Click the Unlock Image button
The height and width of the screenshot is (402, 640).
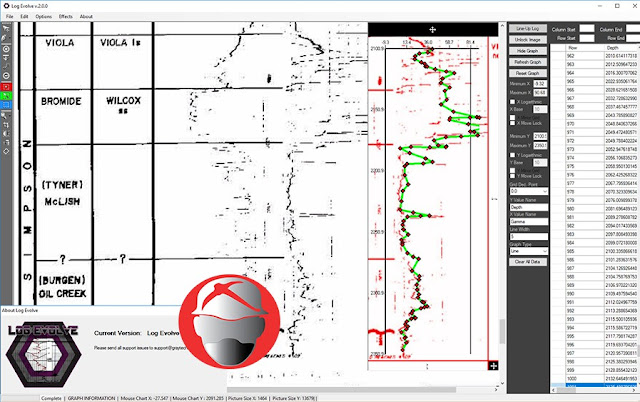click(x=528, y=40)
